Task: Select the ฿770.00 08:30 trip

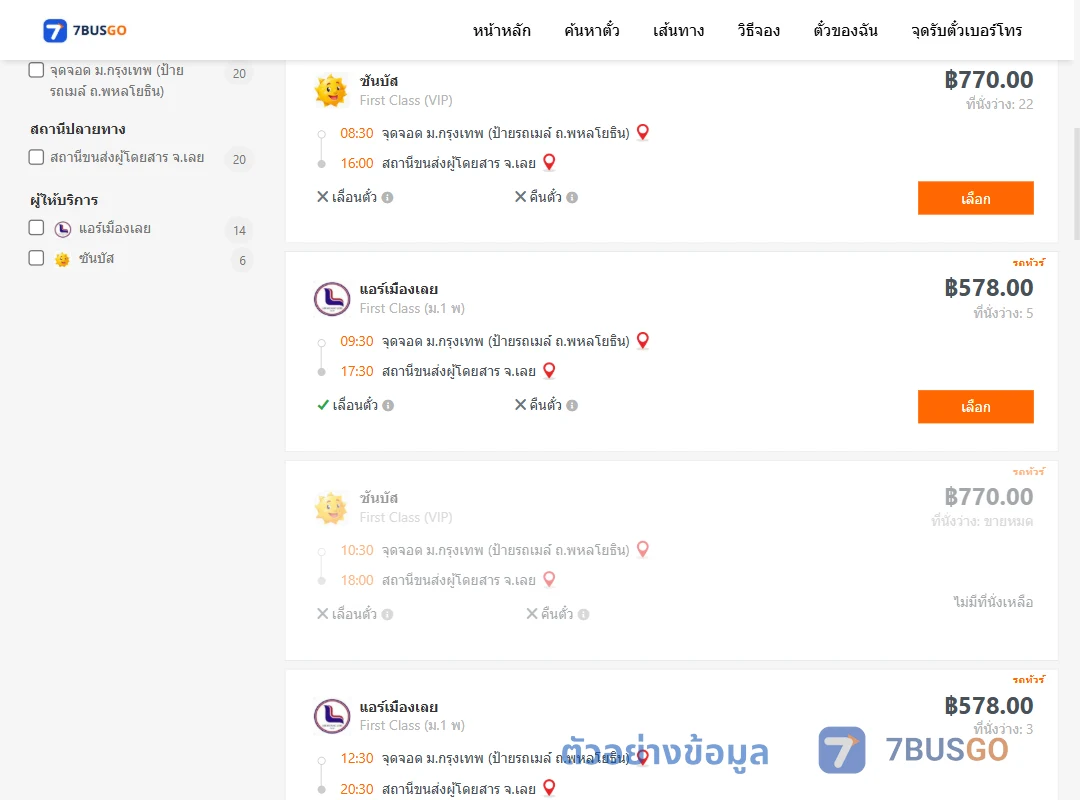Action: 975,198
